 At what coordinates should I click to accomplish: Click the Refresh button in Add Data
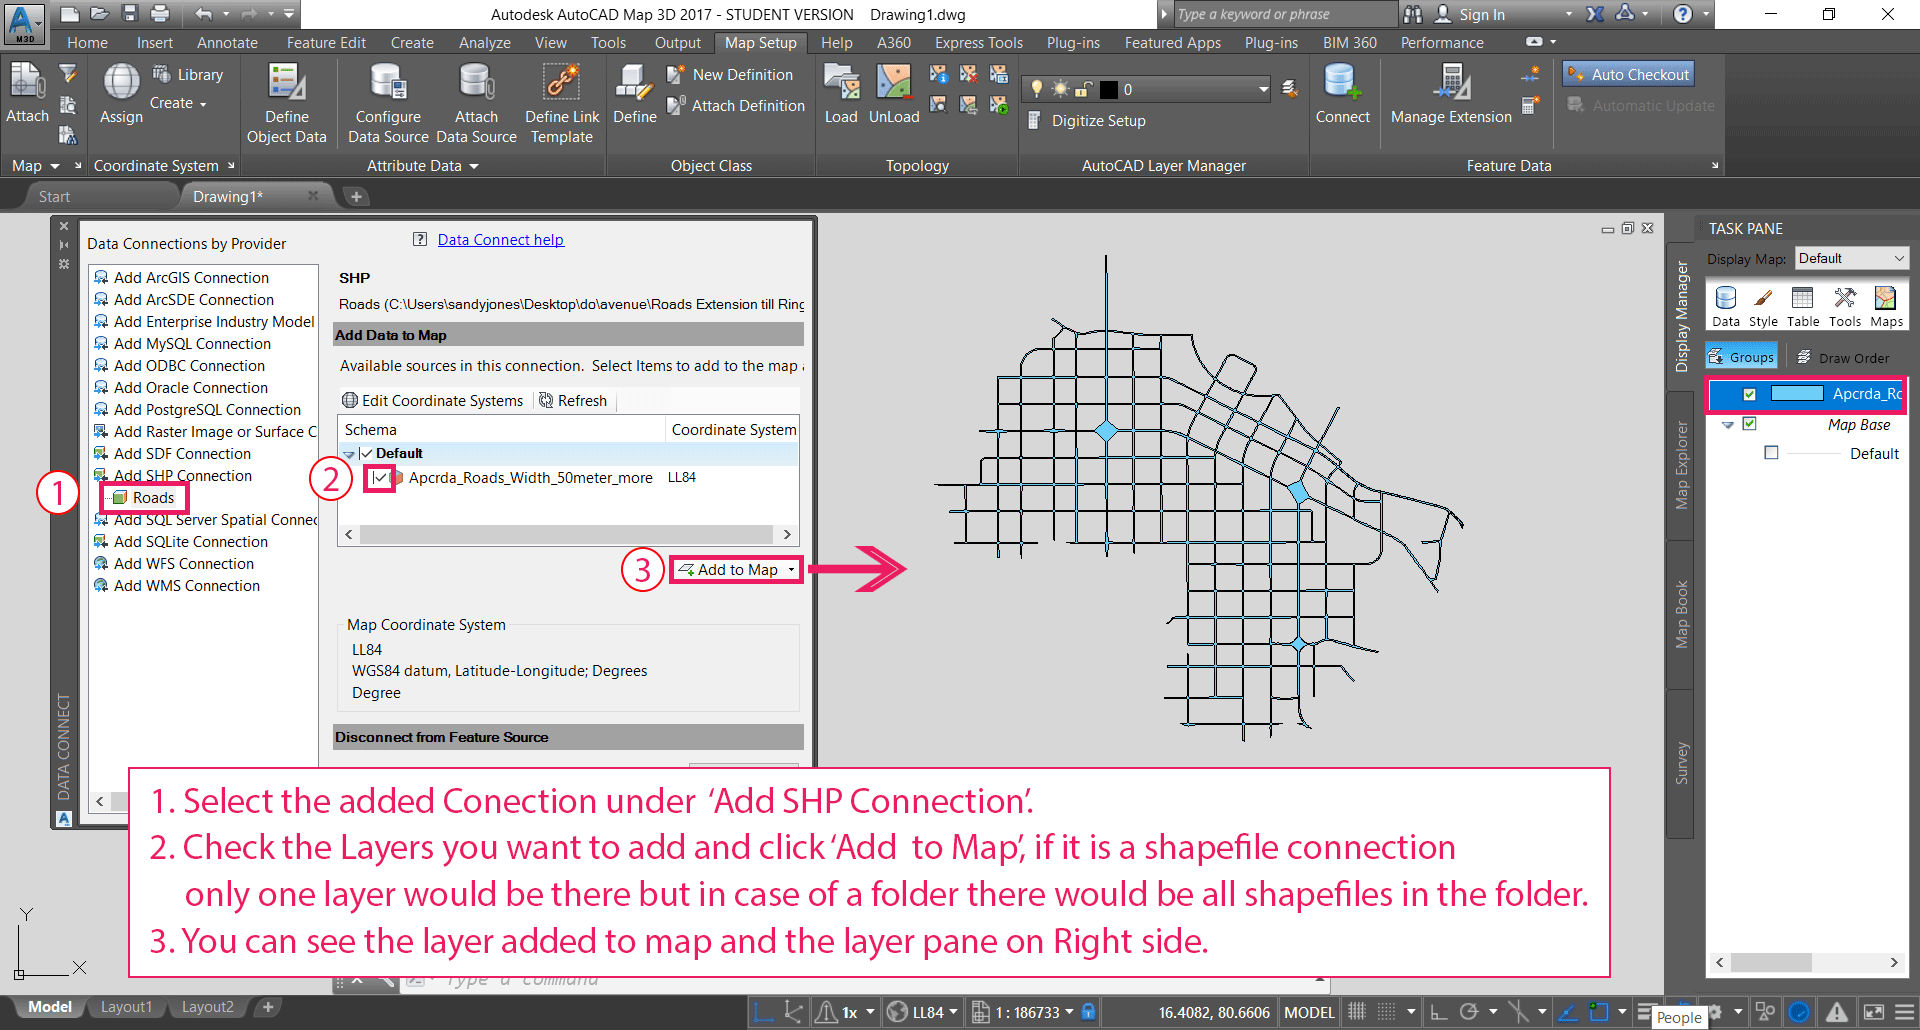573,401
